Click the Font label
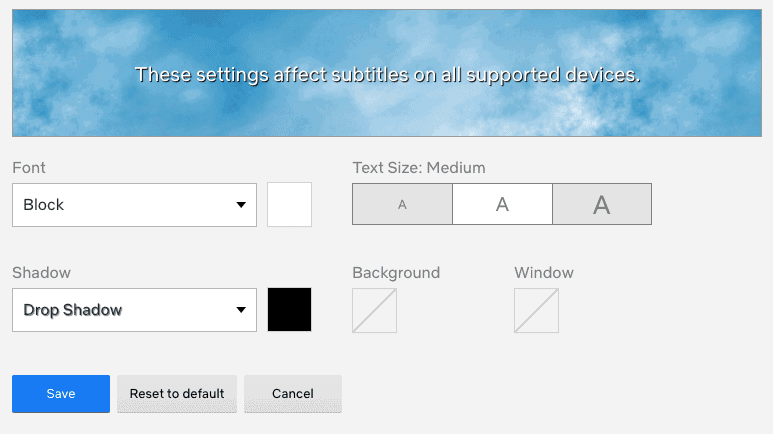Screen dimensions: 773x434 point(29,168)
